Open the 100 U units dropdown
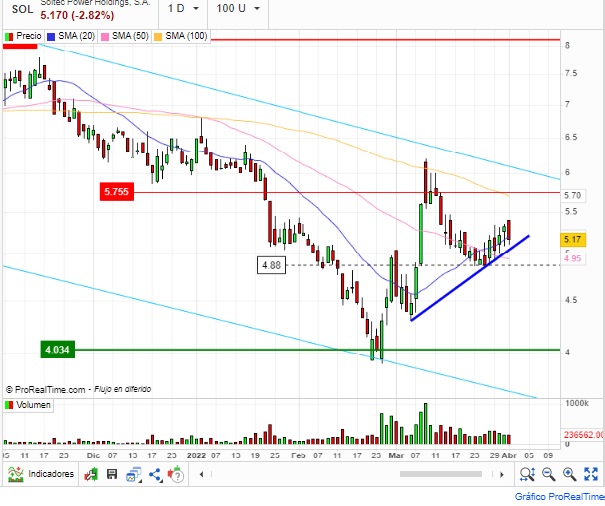605x506 pixels. pos(238,8)
